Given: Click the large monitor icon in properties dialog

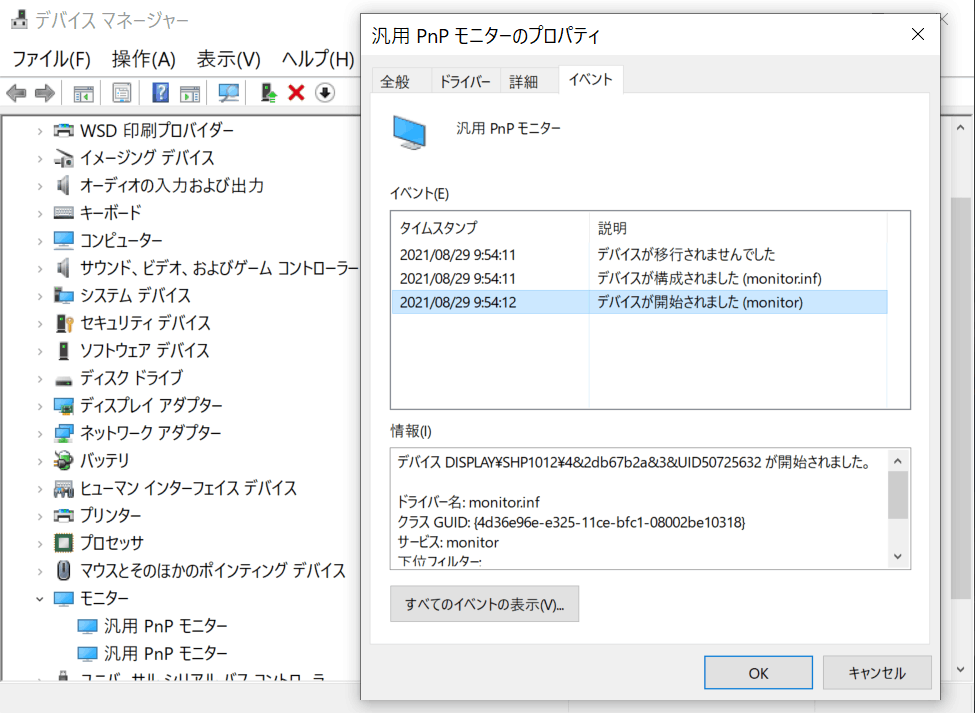Looking at the screenshot, I should point(409,132).
